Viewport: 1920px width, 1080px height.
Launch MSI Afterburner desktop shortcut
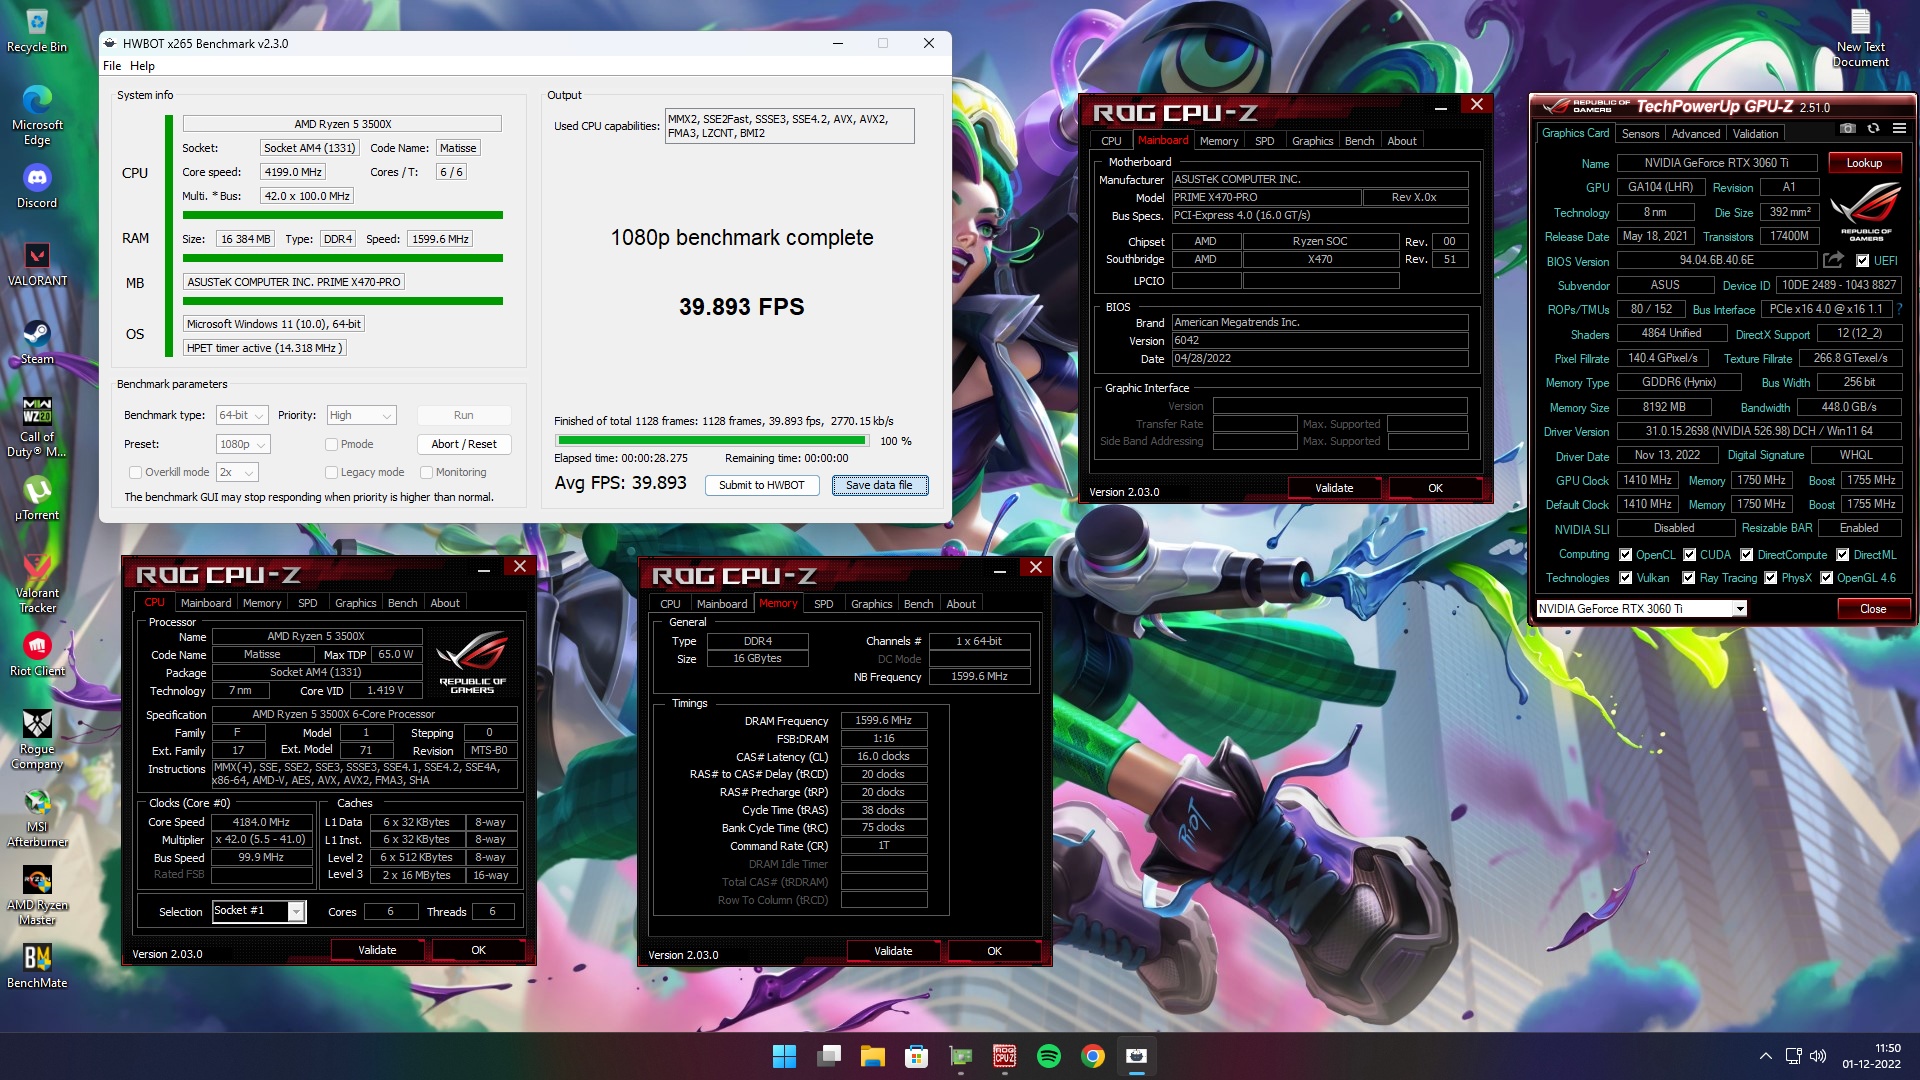(x=37, y=817)
